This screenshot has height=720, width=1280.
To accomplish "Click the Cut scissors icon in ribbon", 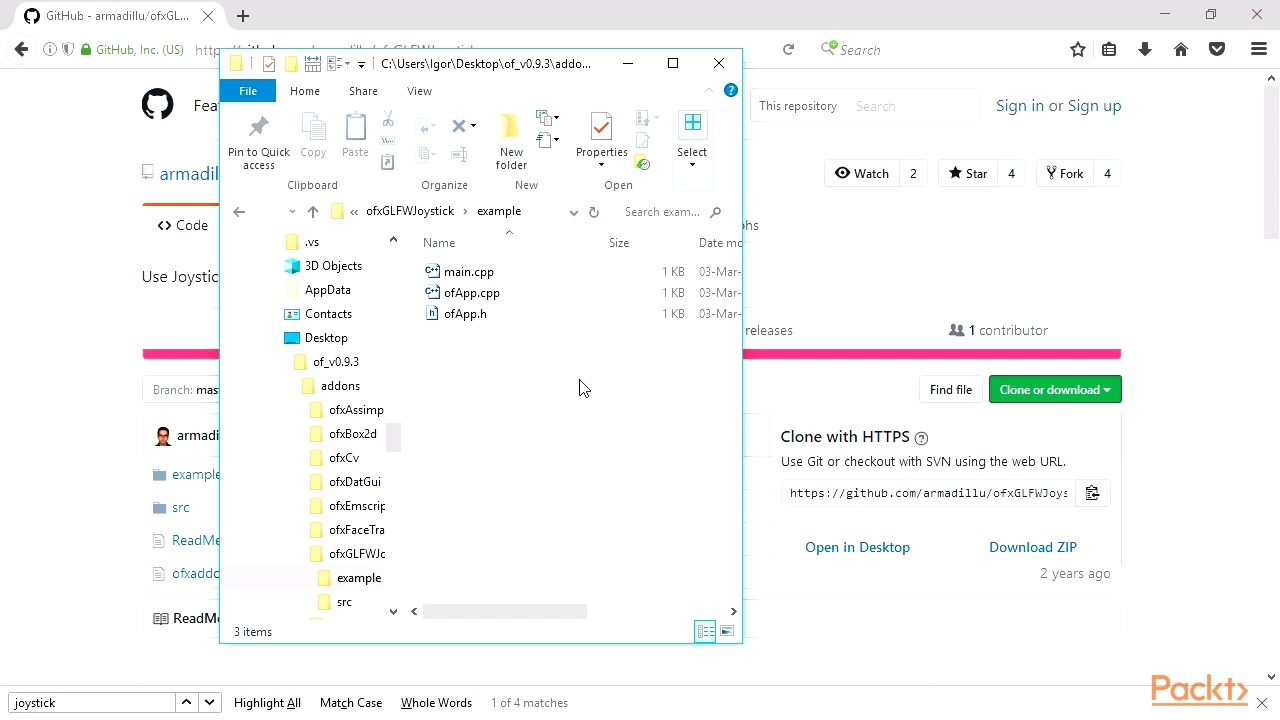I will [x=388, y=120].
